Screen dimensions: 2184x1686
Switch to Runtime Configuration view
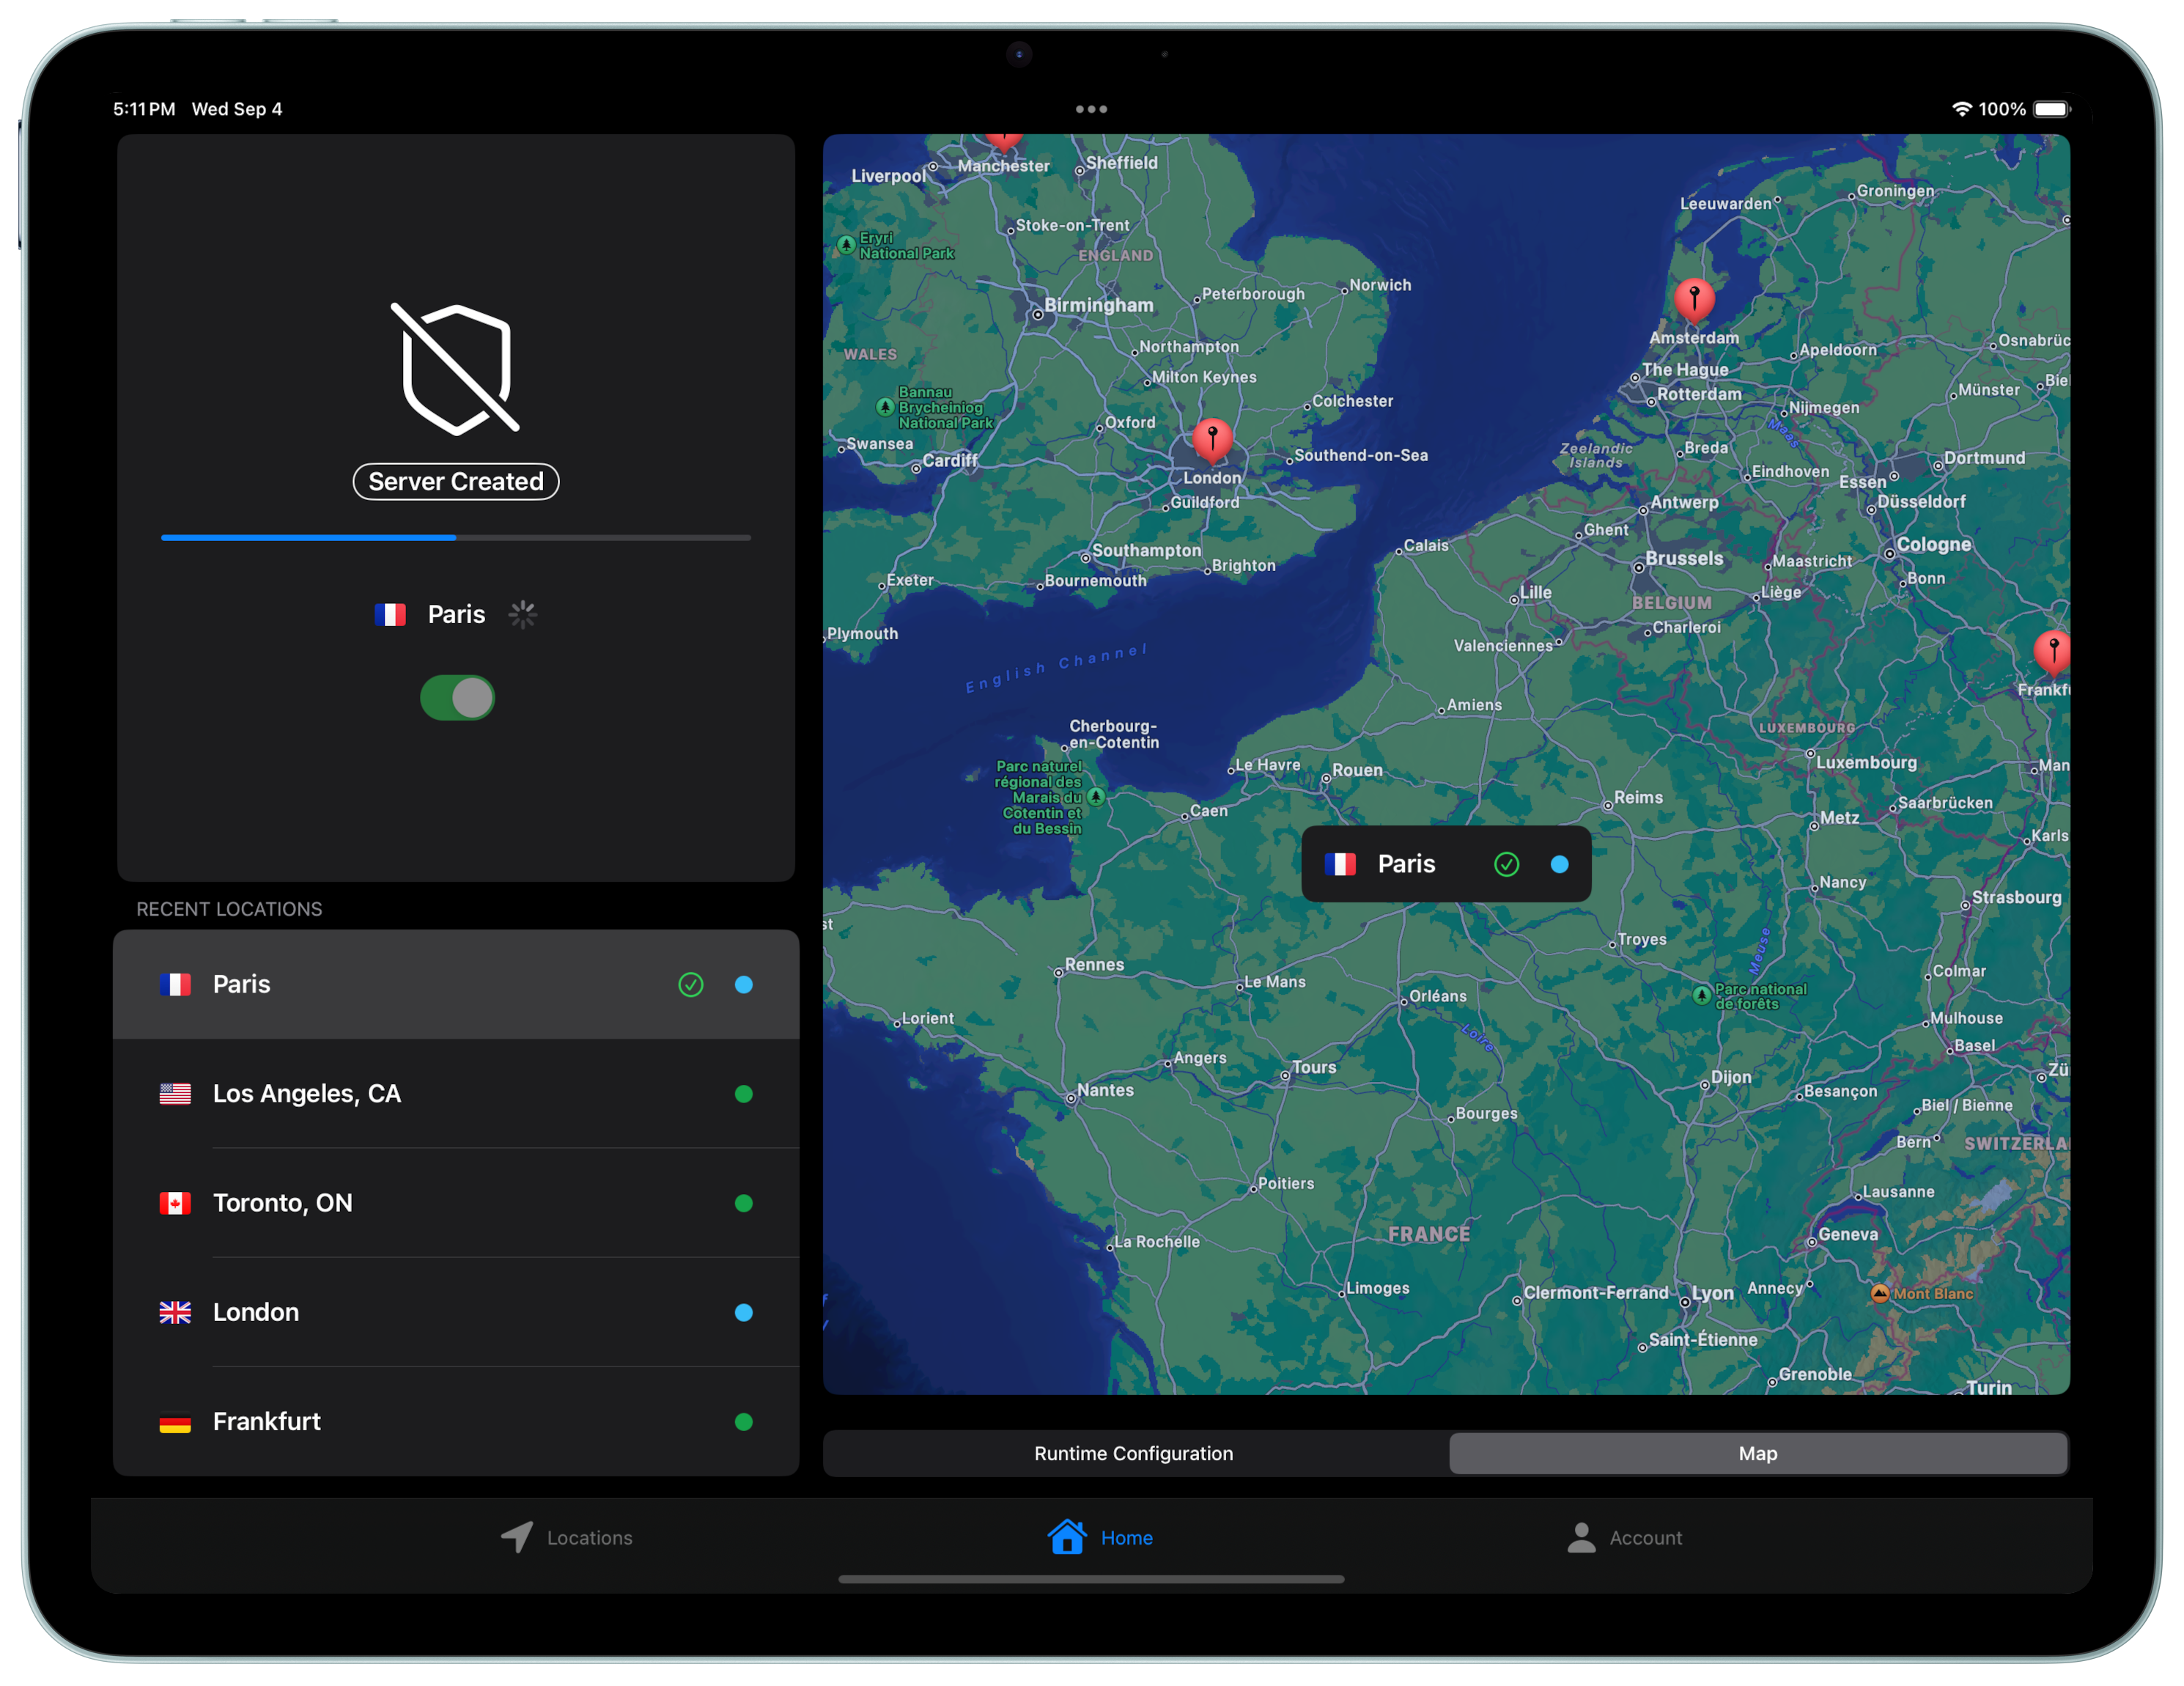point(1134,1453)
